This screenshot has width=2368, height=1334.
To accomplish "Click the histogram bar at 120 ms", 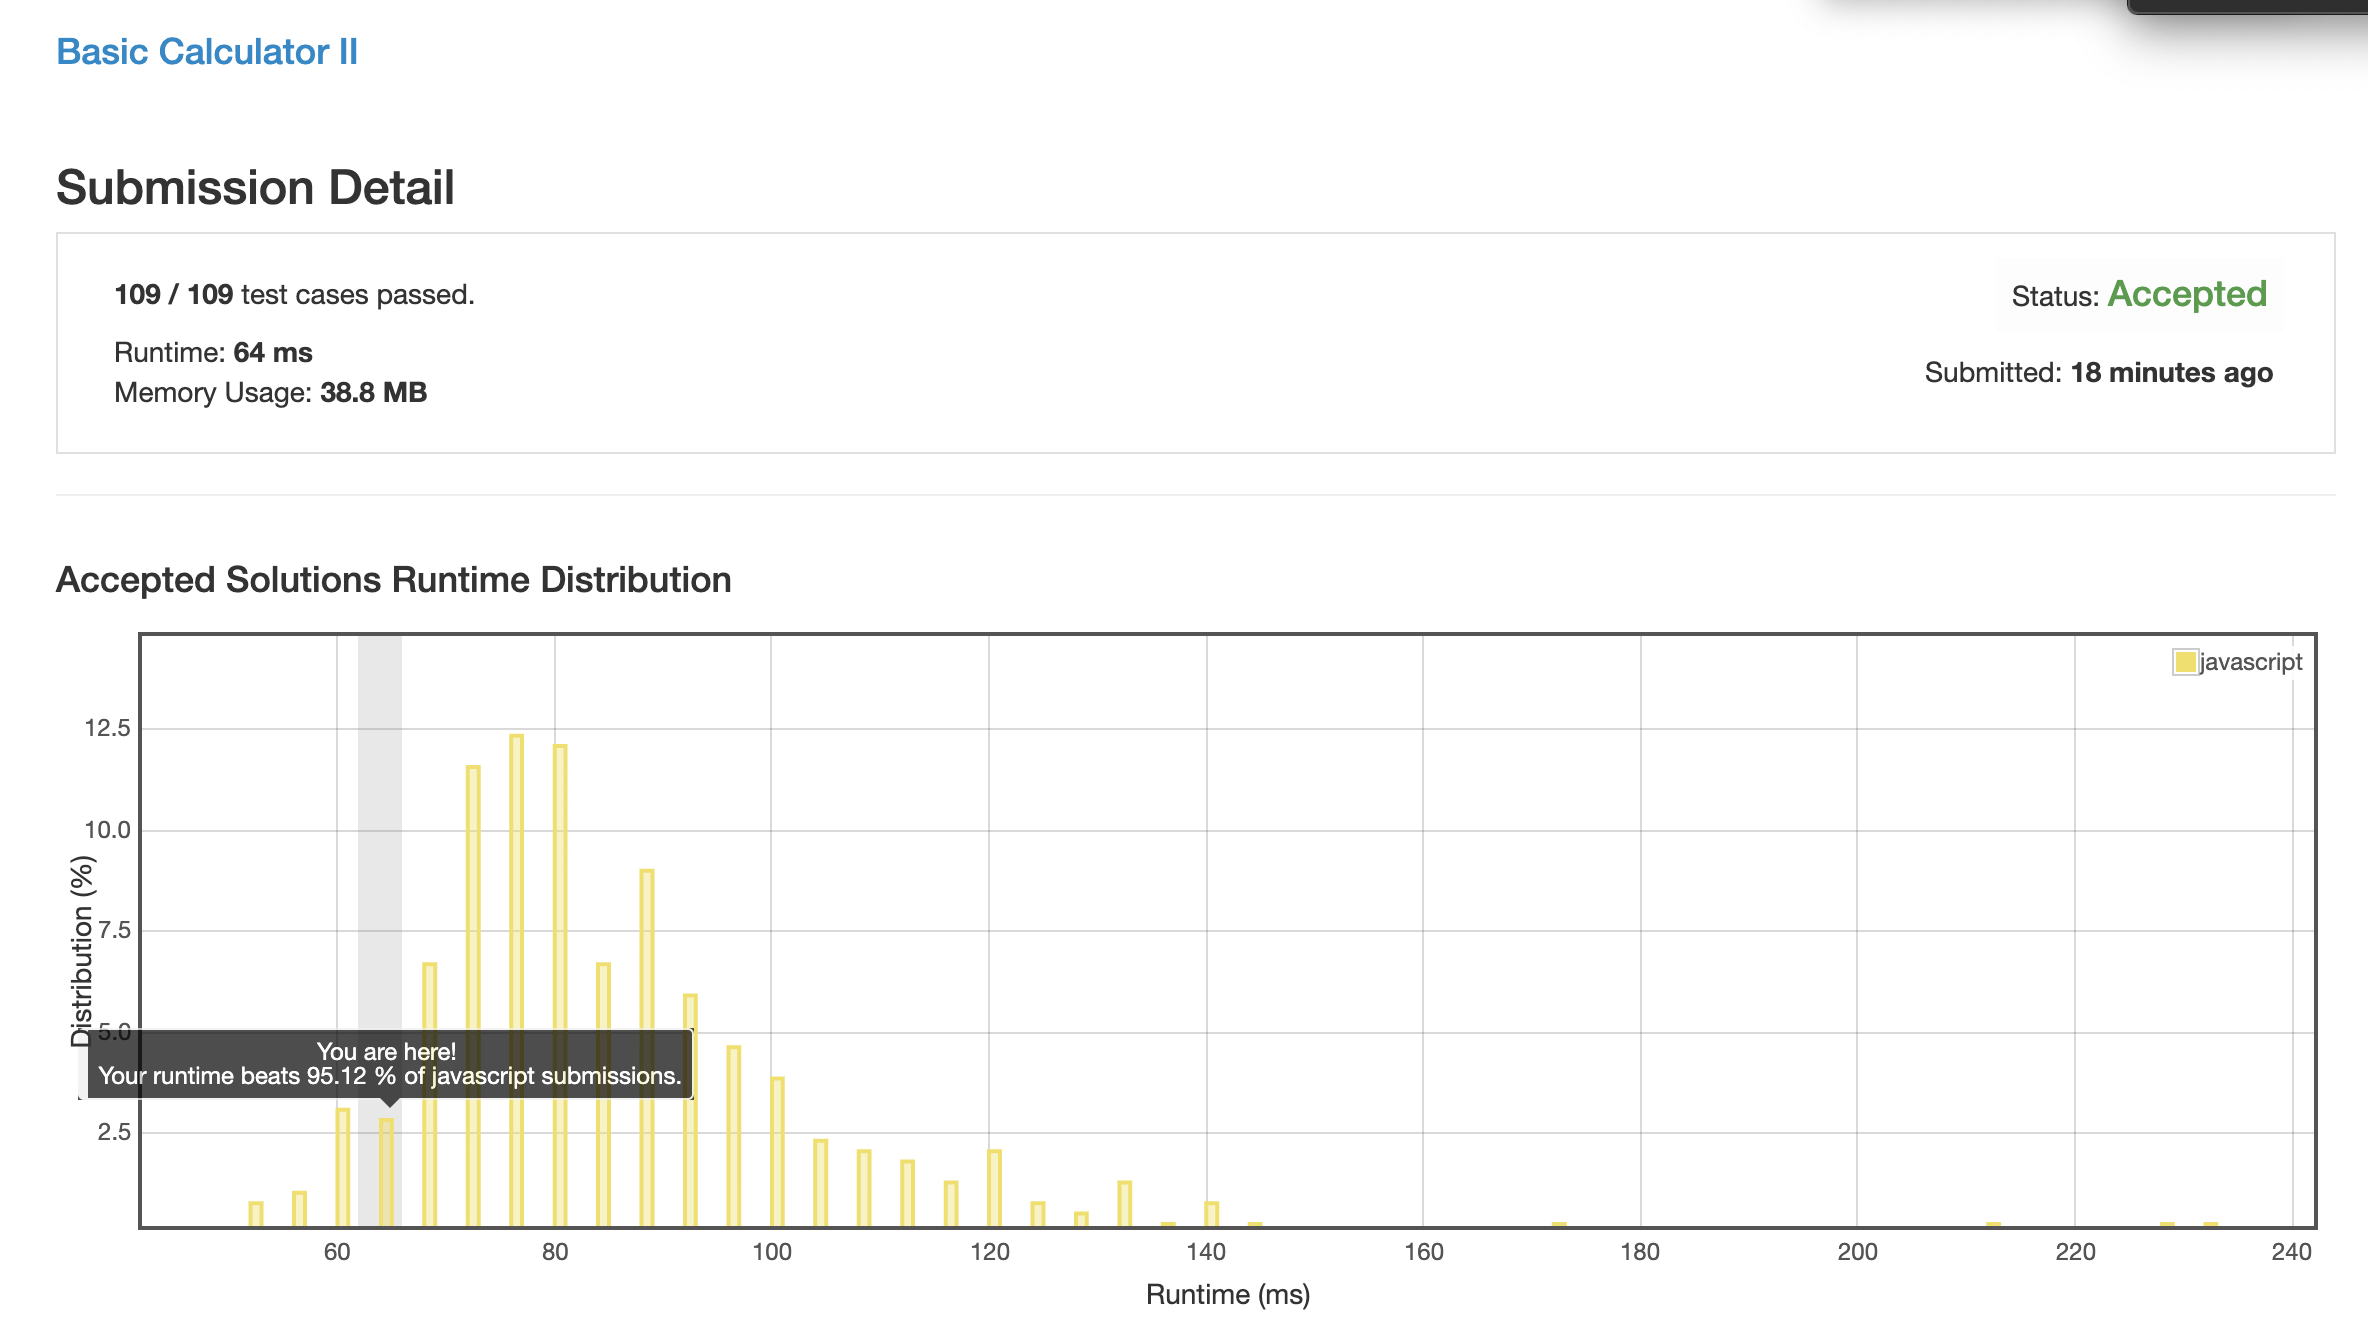I will point(994,1189).
